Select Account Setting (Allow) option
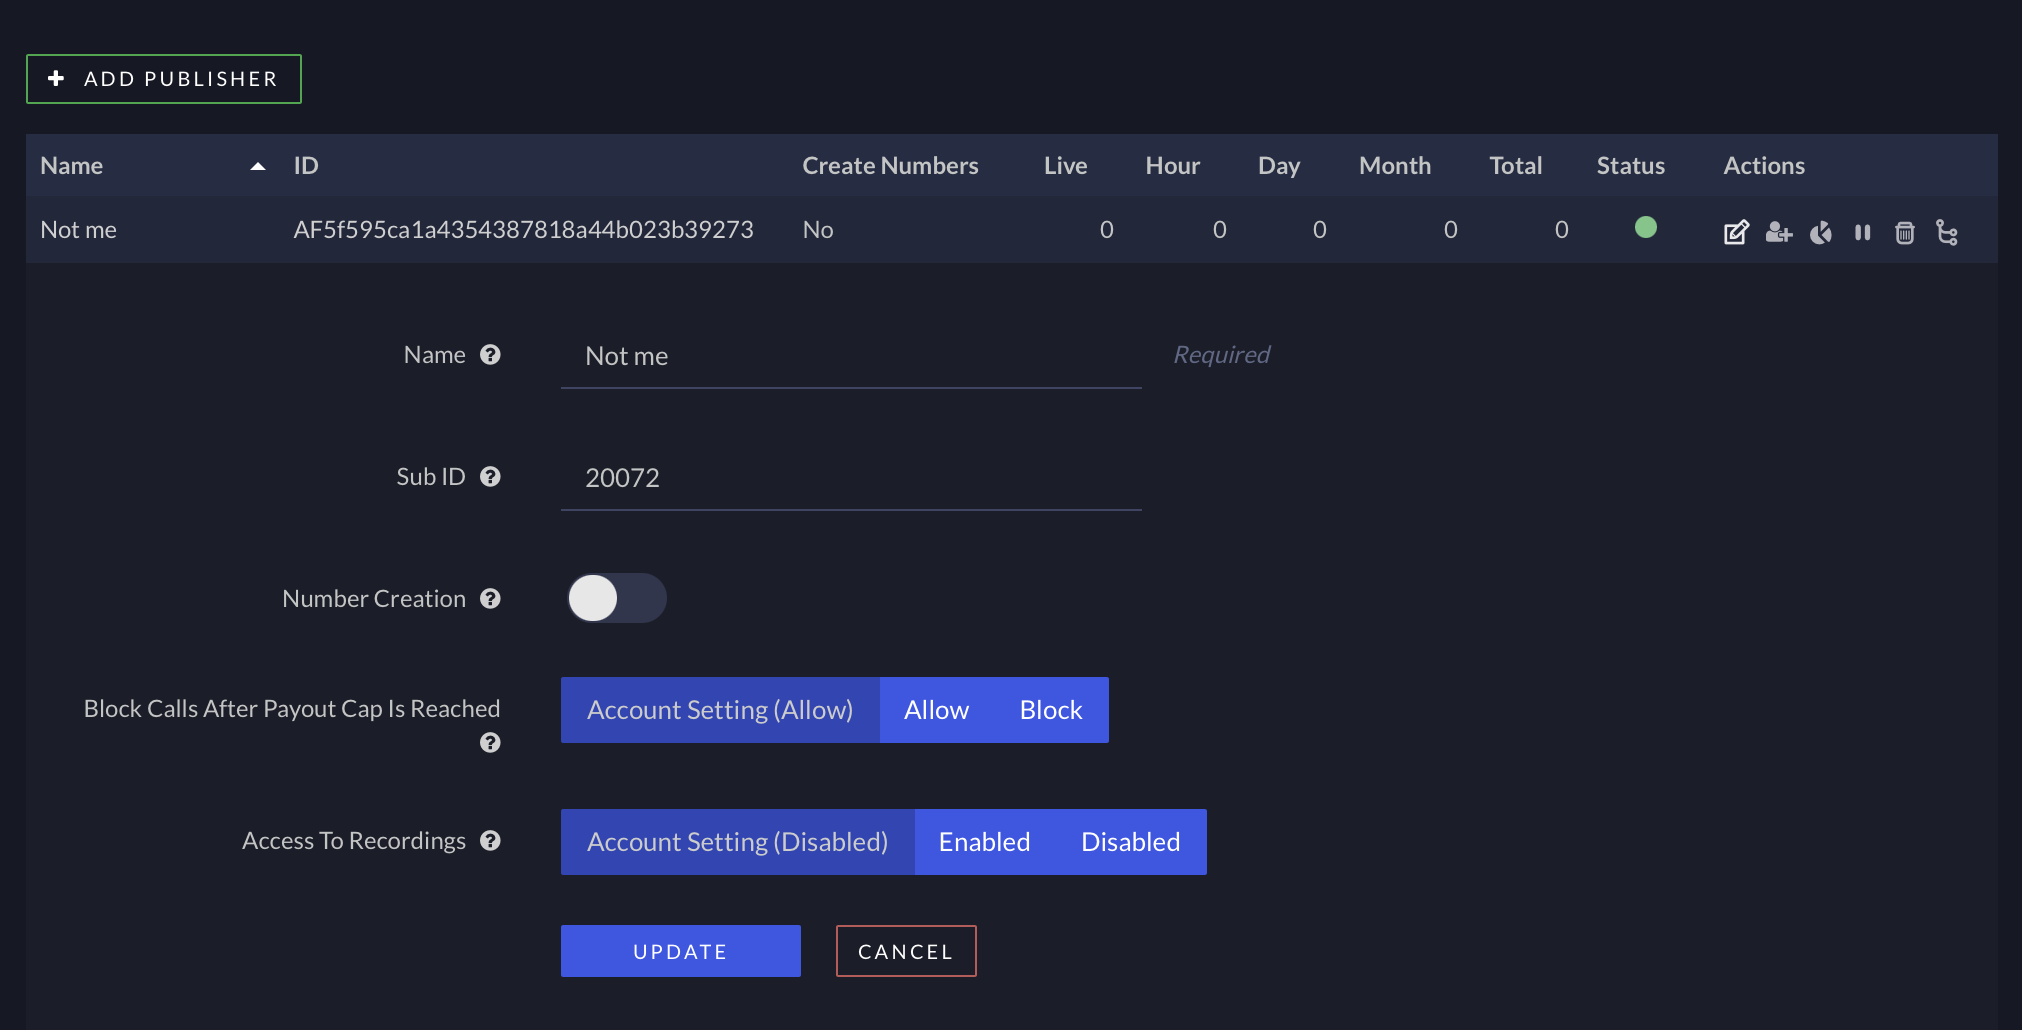The width and height of the screenshot is (2022, 1030). point(720,710)
